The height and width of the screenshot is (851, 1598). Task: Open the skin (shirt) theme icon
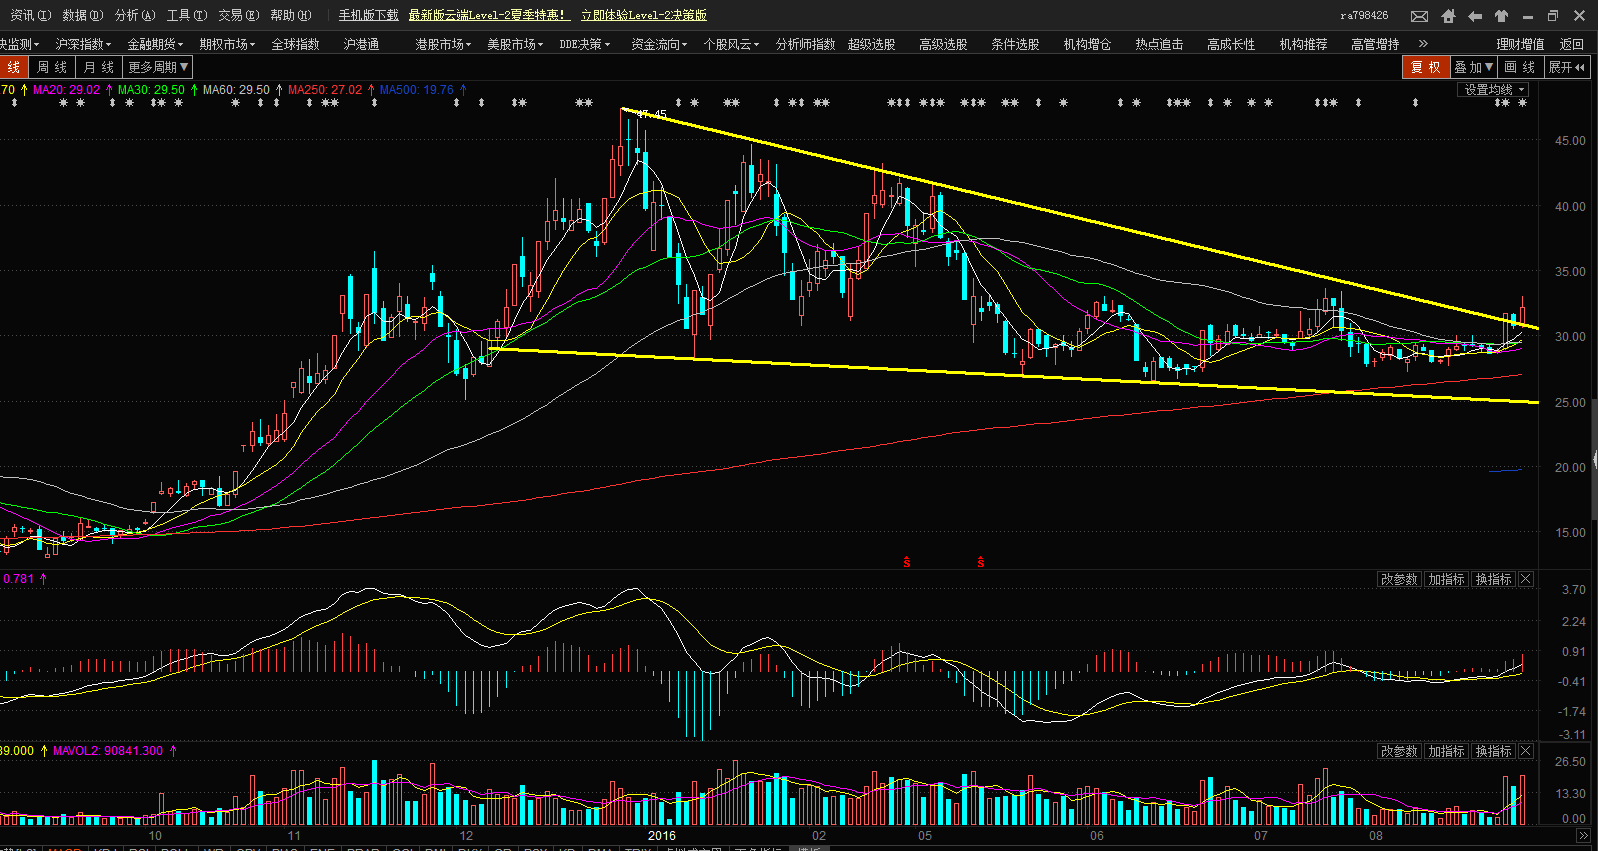click(1501, 16)
